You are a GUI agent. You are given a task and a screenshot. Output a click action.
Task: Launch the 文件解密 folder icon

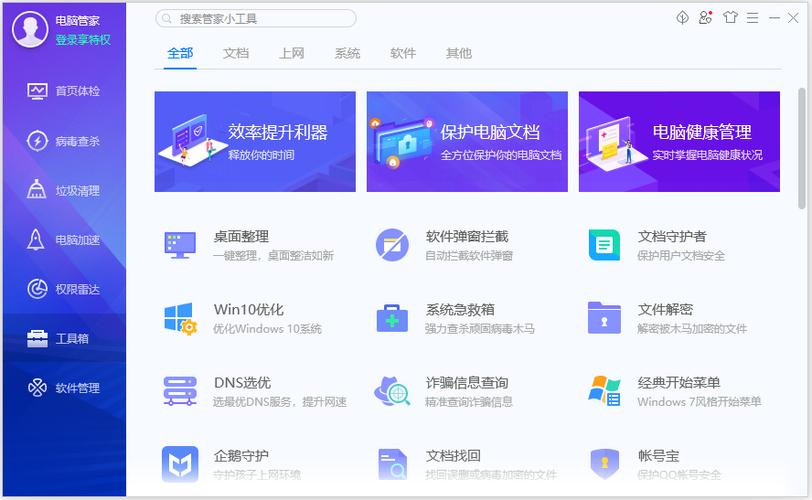pyautogui.click(x=604, y=318)
